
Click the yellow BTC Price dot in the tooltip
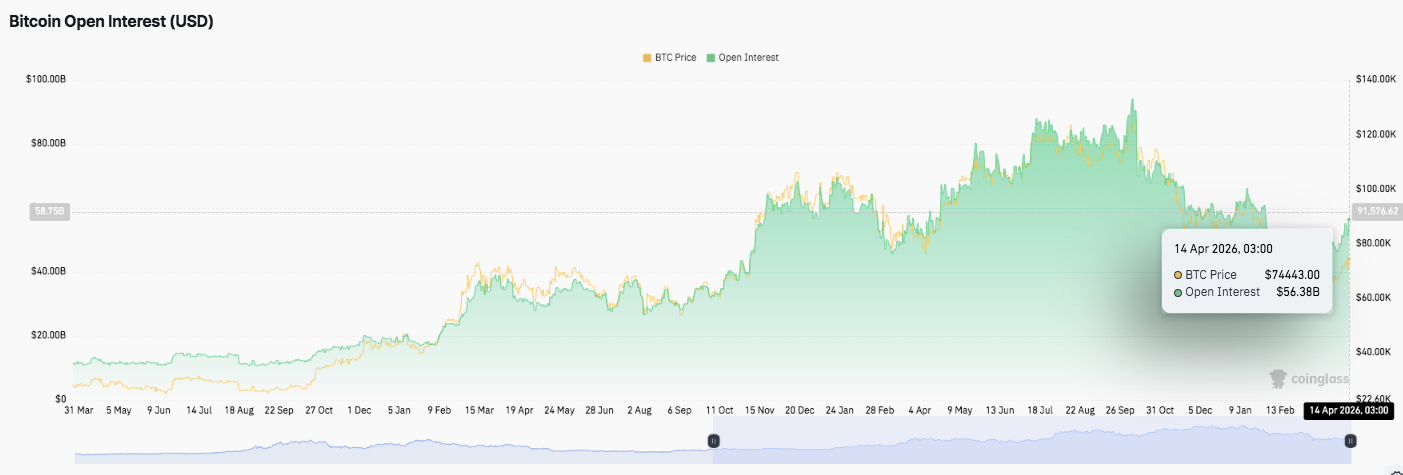[1179, 275]
